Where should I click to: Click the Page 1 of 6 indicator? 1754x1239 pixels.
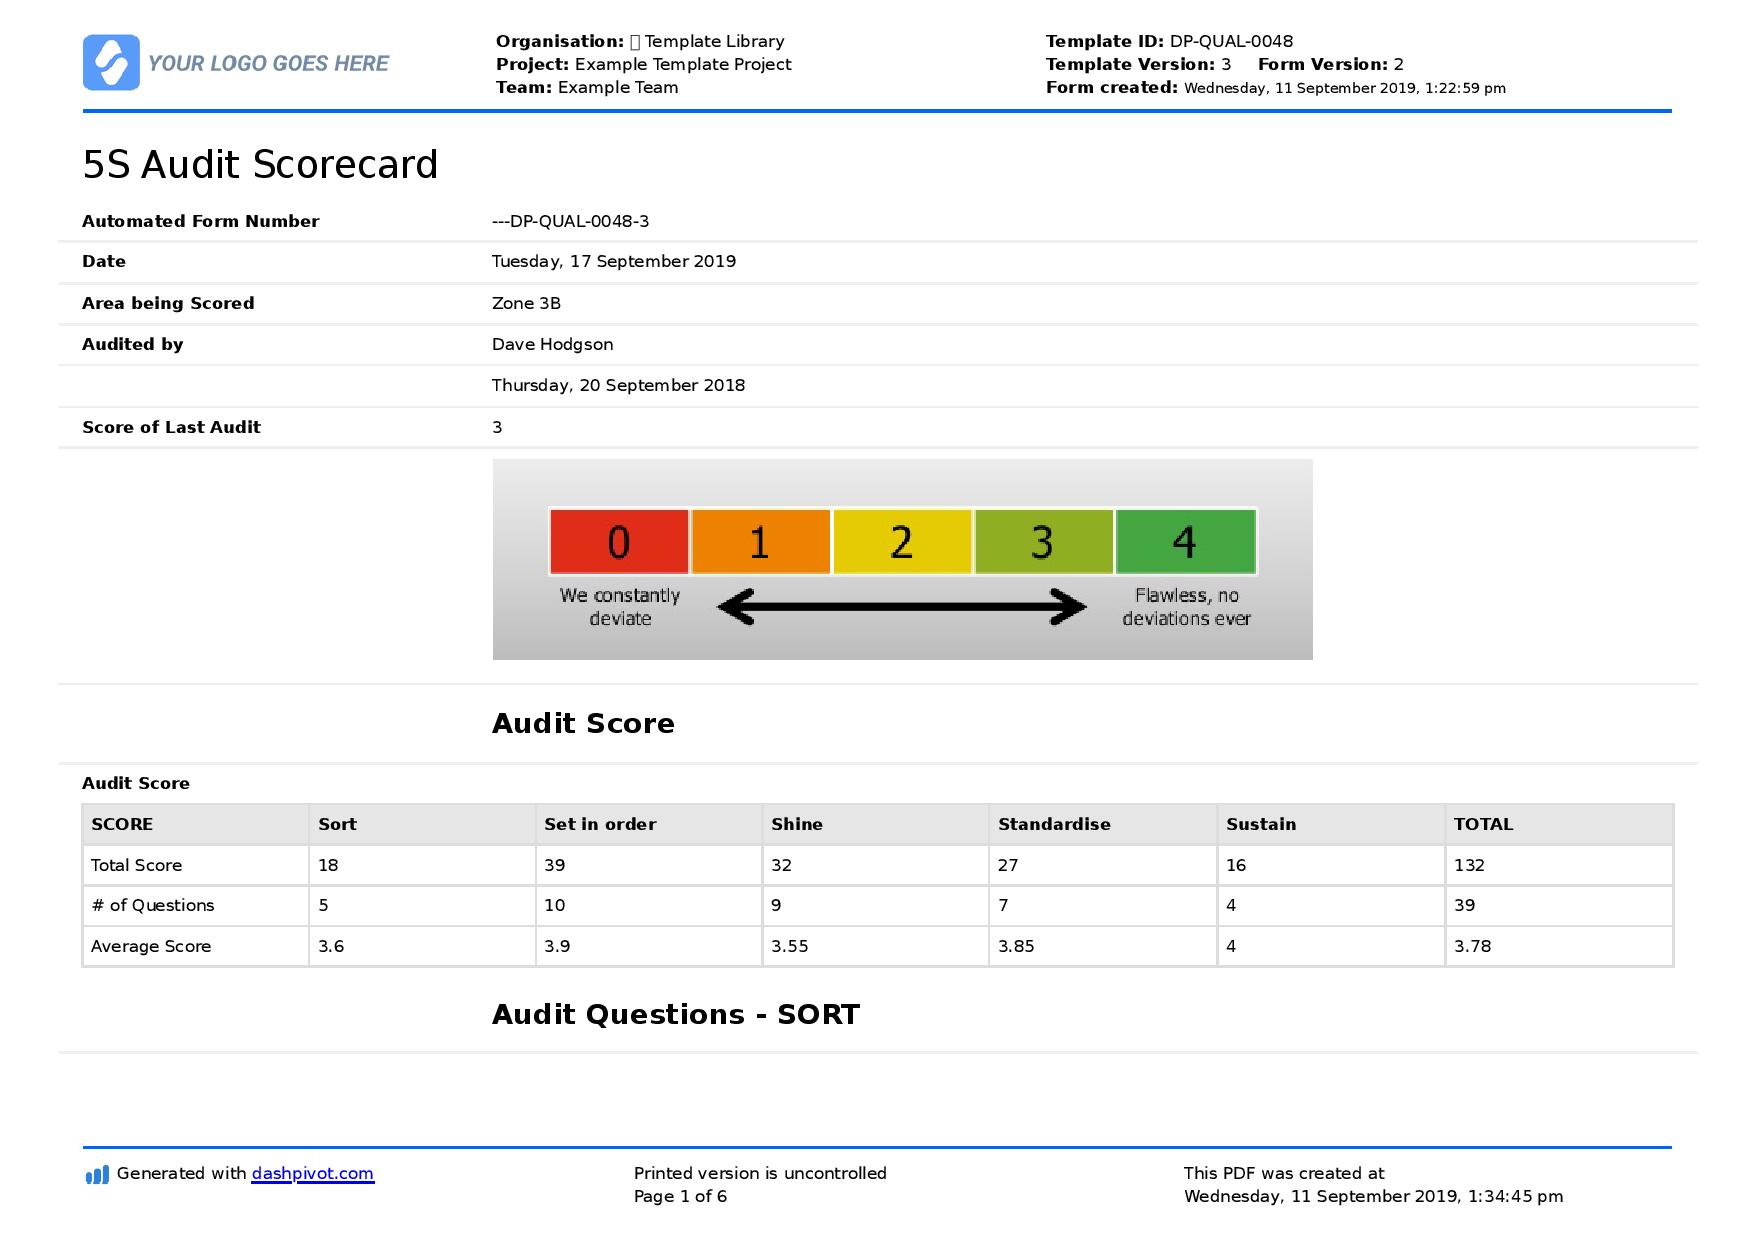tap(680, 1196)
